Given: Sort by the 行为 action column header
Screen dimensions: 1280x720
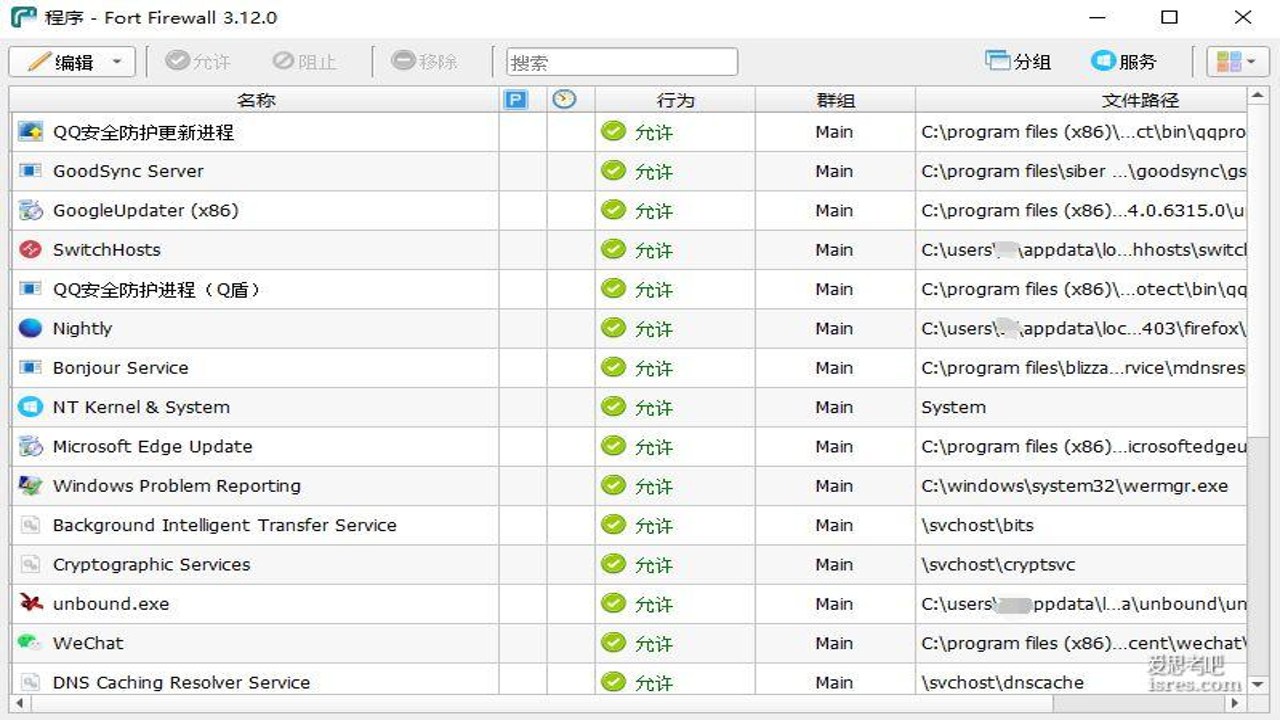Looking at the screenshot, I should pos(675,100).
